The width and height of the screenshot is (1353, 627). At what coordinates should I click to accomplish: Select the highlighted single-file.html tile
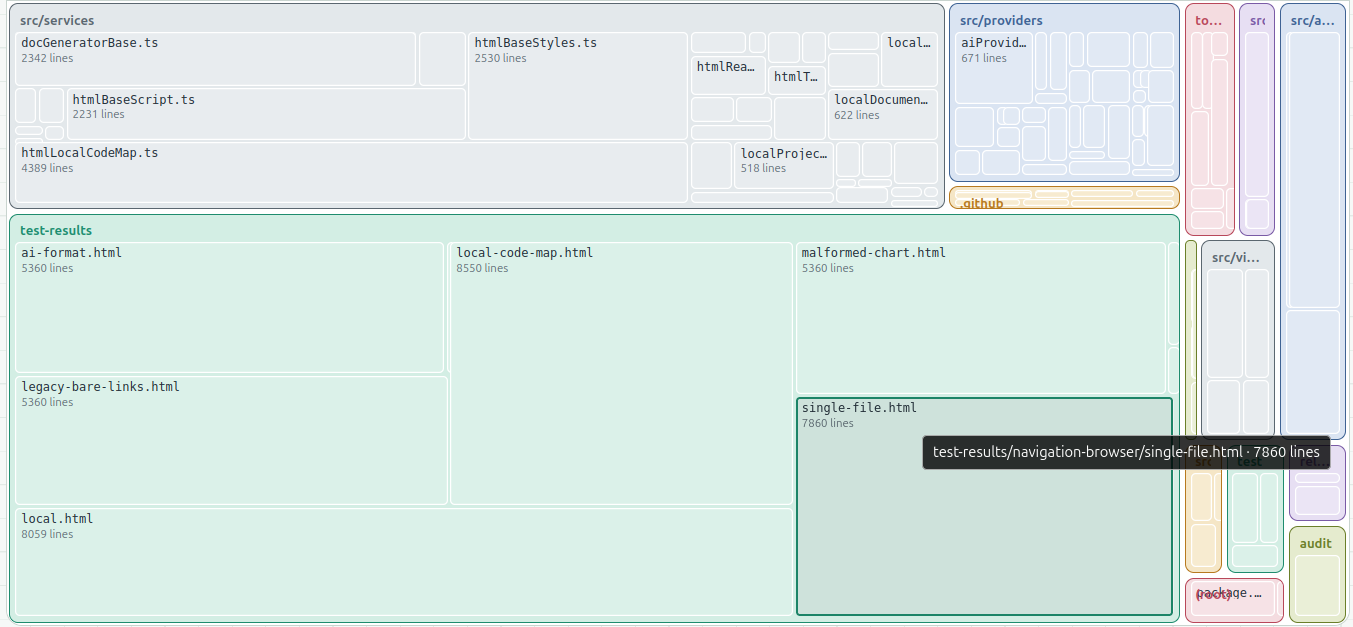pos(984,506)
